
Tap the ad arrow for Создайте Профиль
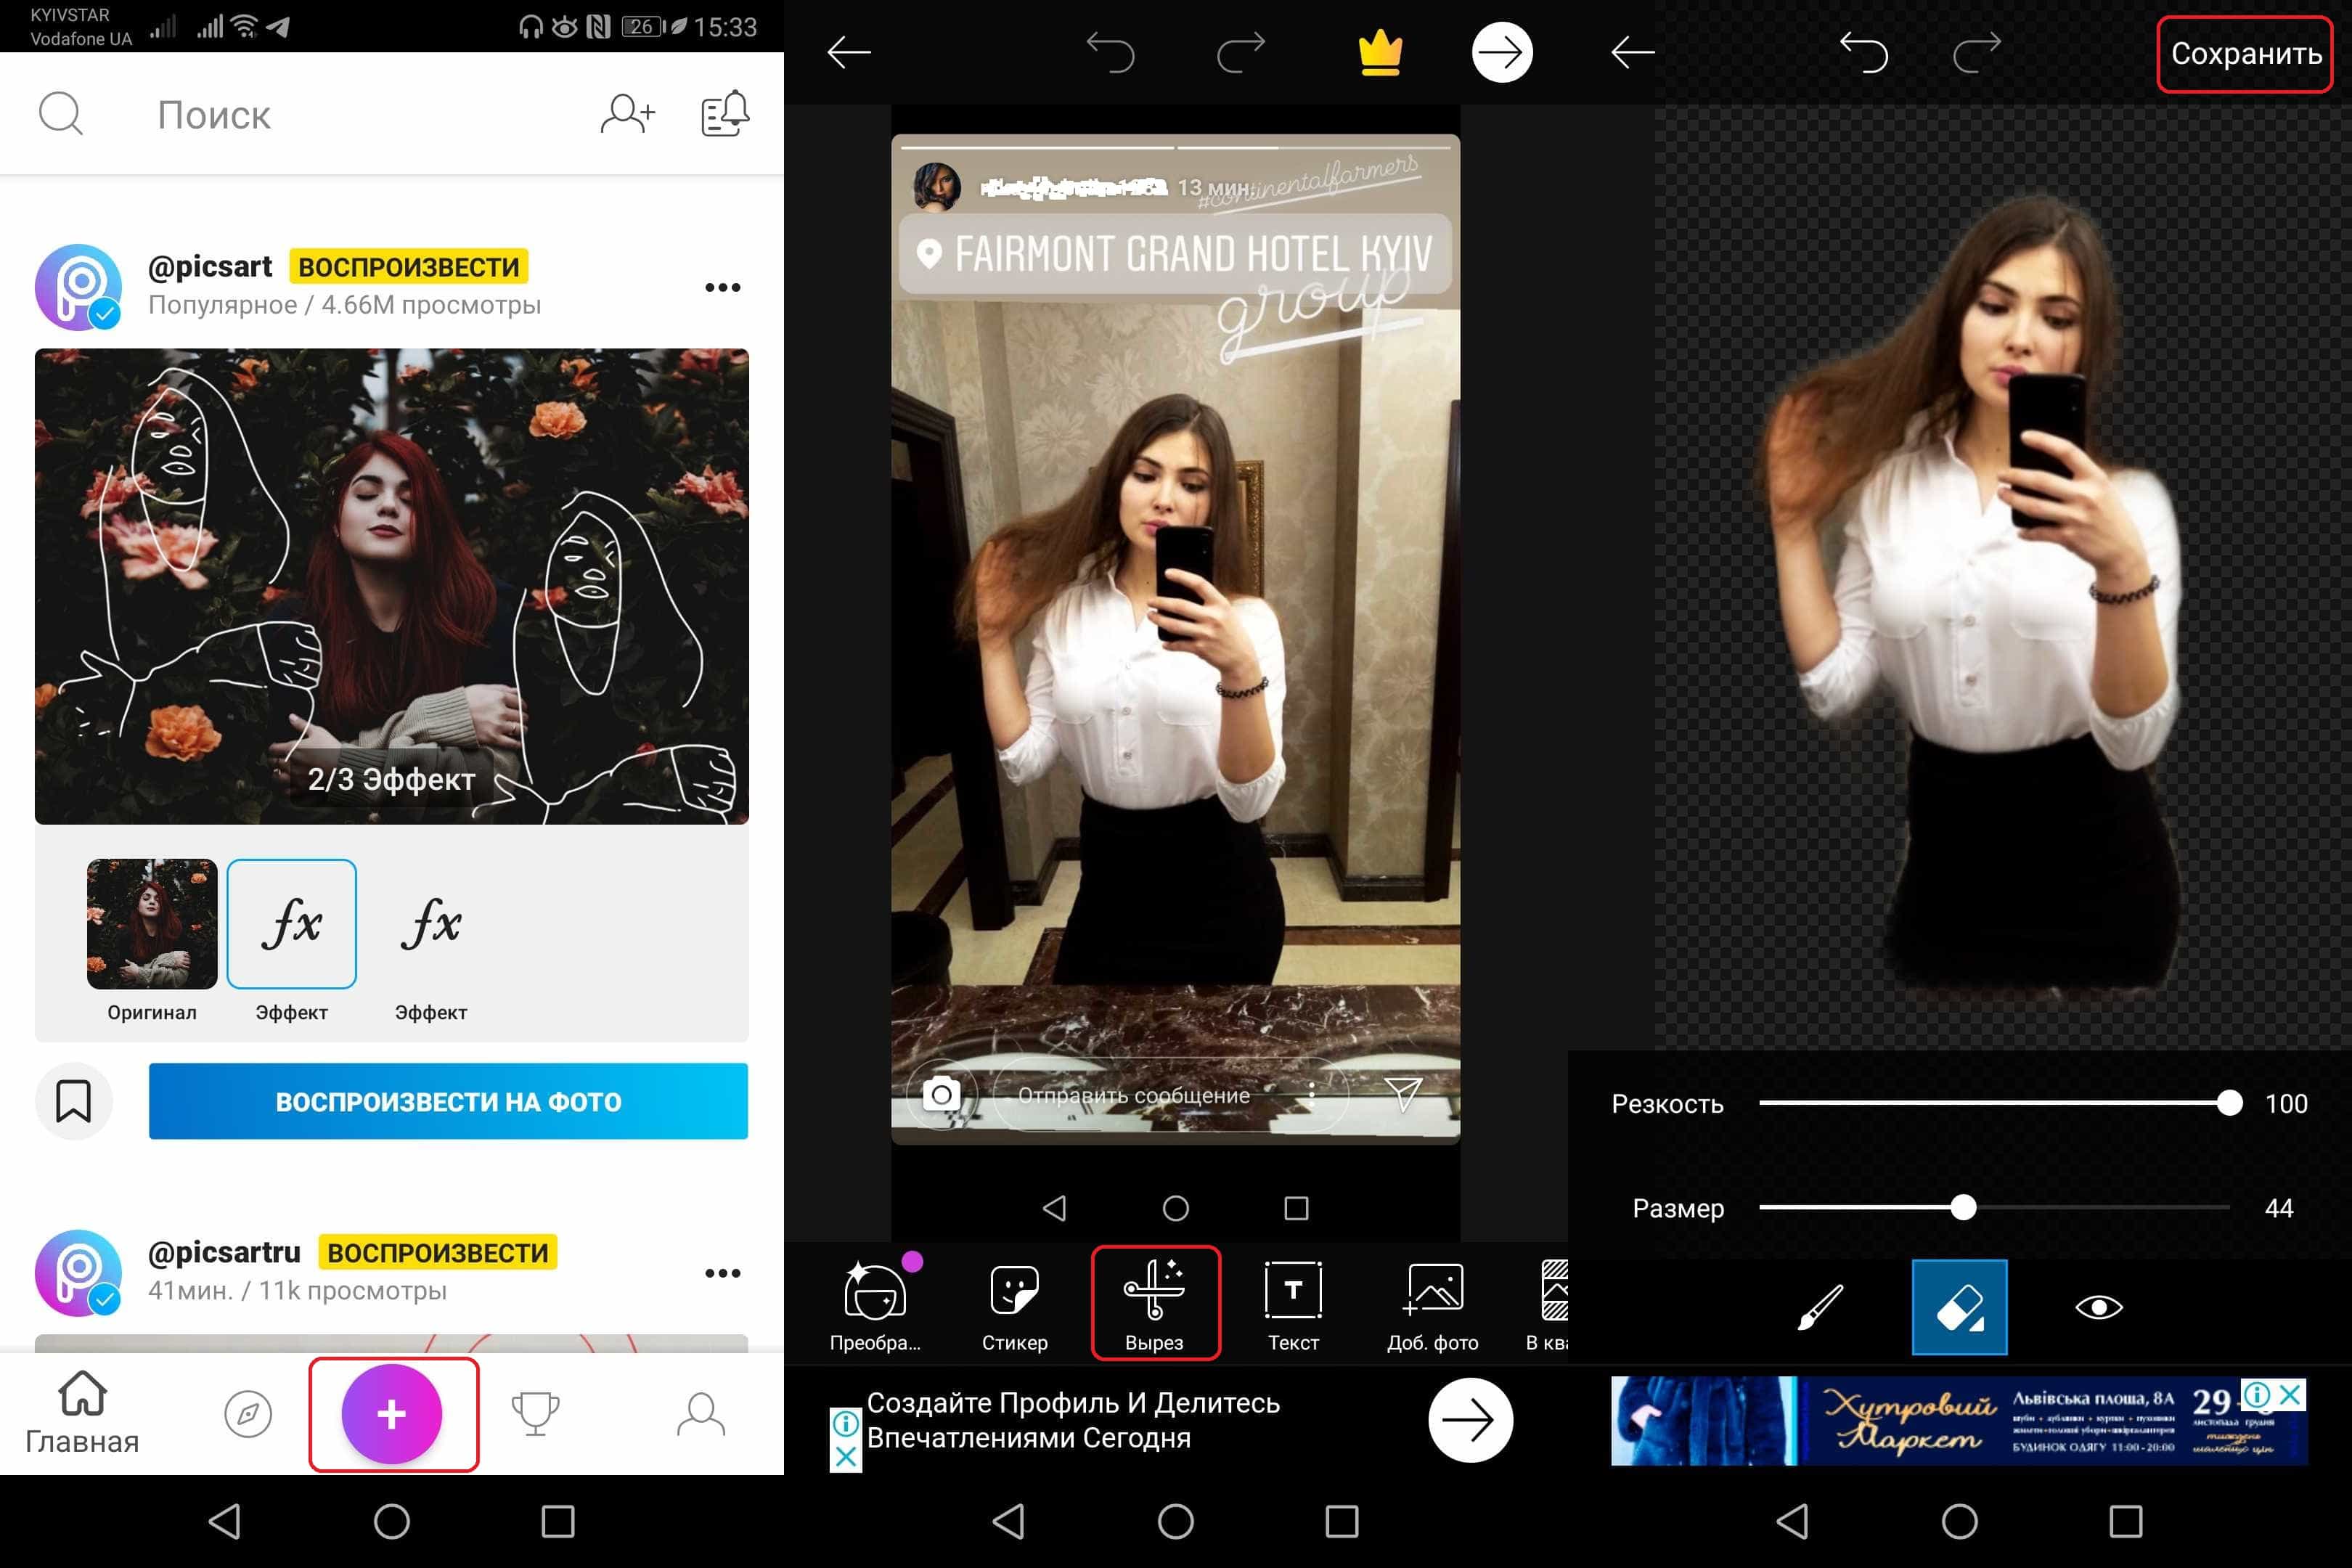1470,1420
